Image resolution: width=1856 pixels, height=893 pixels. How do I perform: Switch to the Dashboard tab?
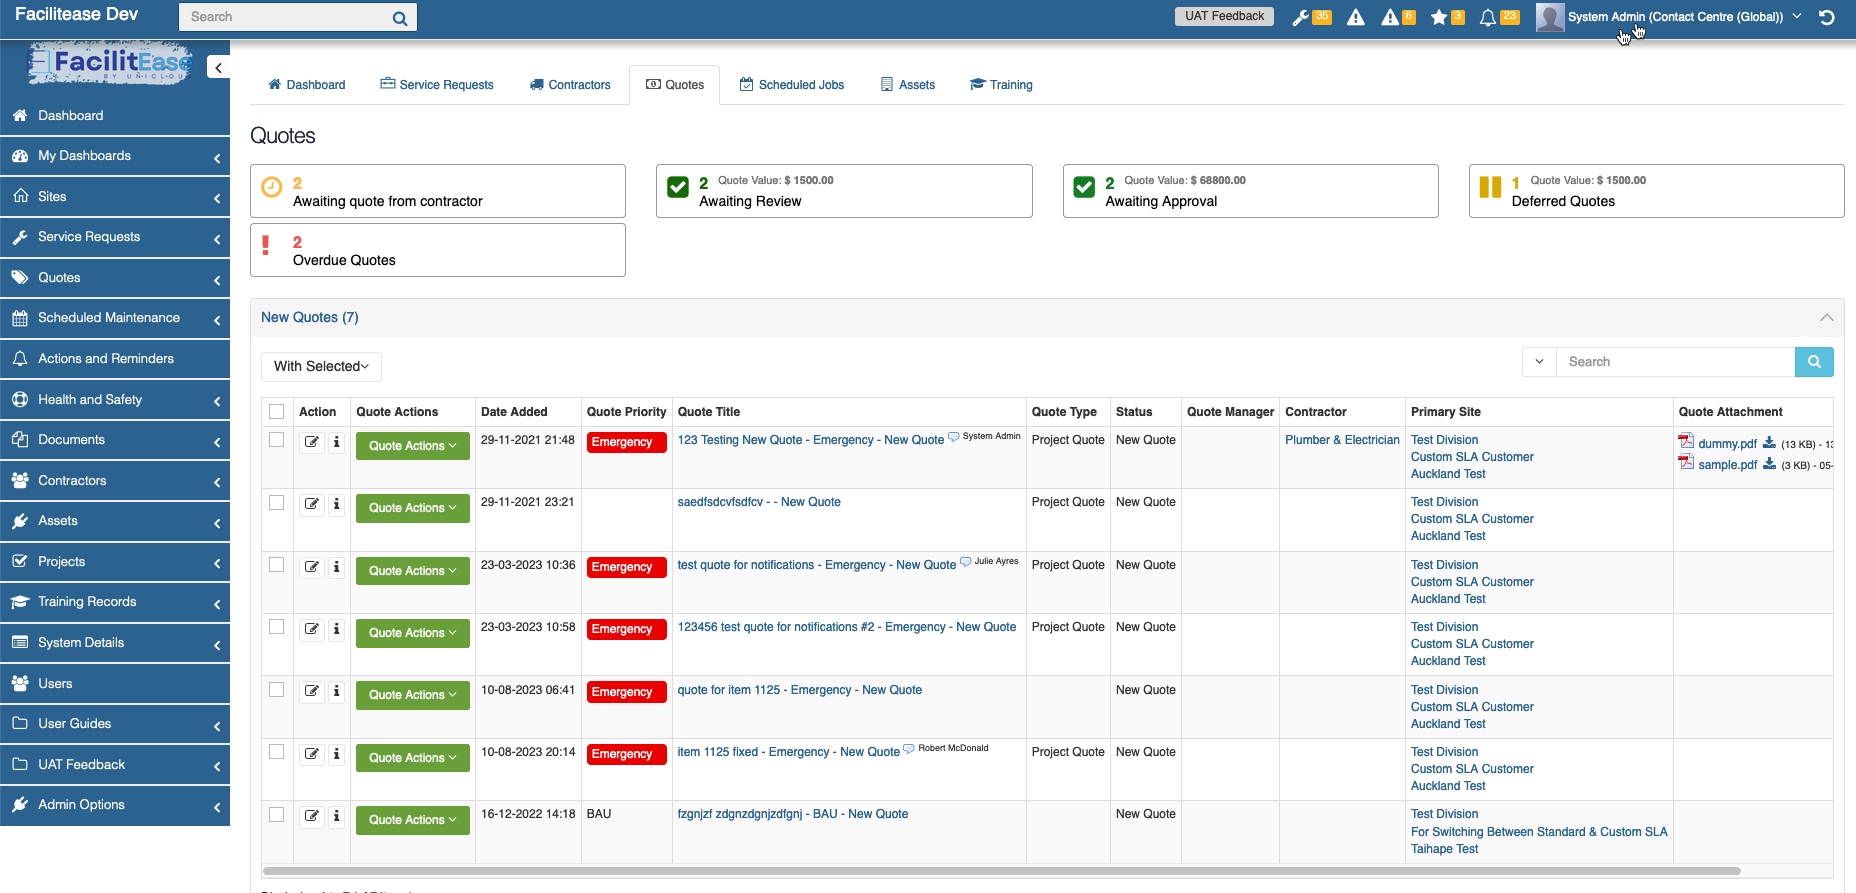click(307, 85)
